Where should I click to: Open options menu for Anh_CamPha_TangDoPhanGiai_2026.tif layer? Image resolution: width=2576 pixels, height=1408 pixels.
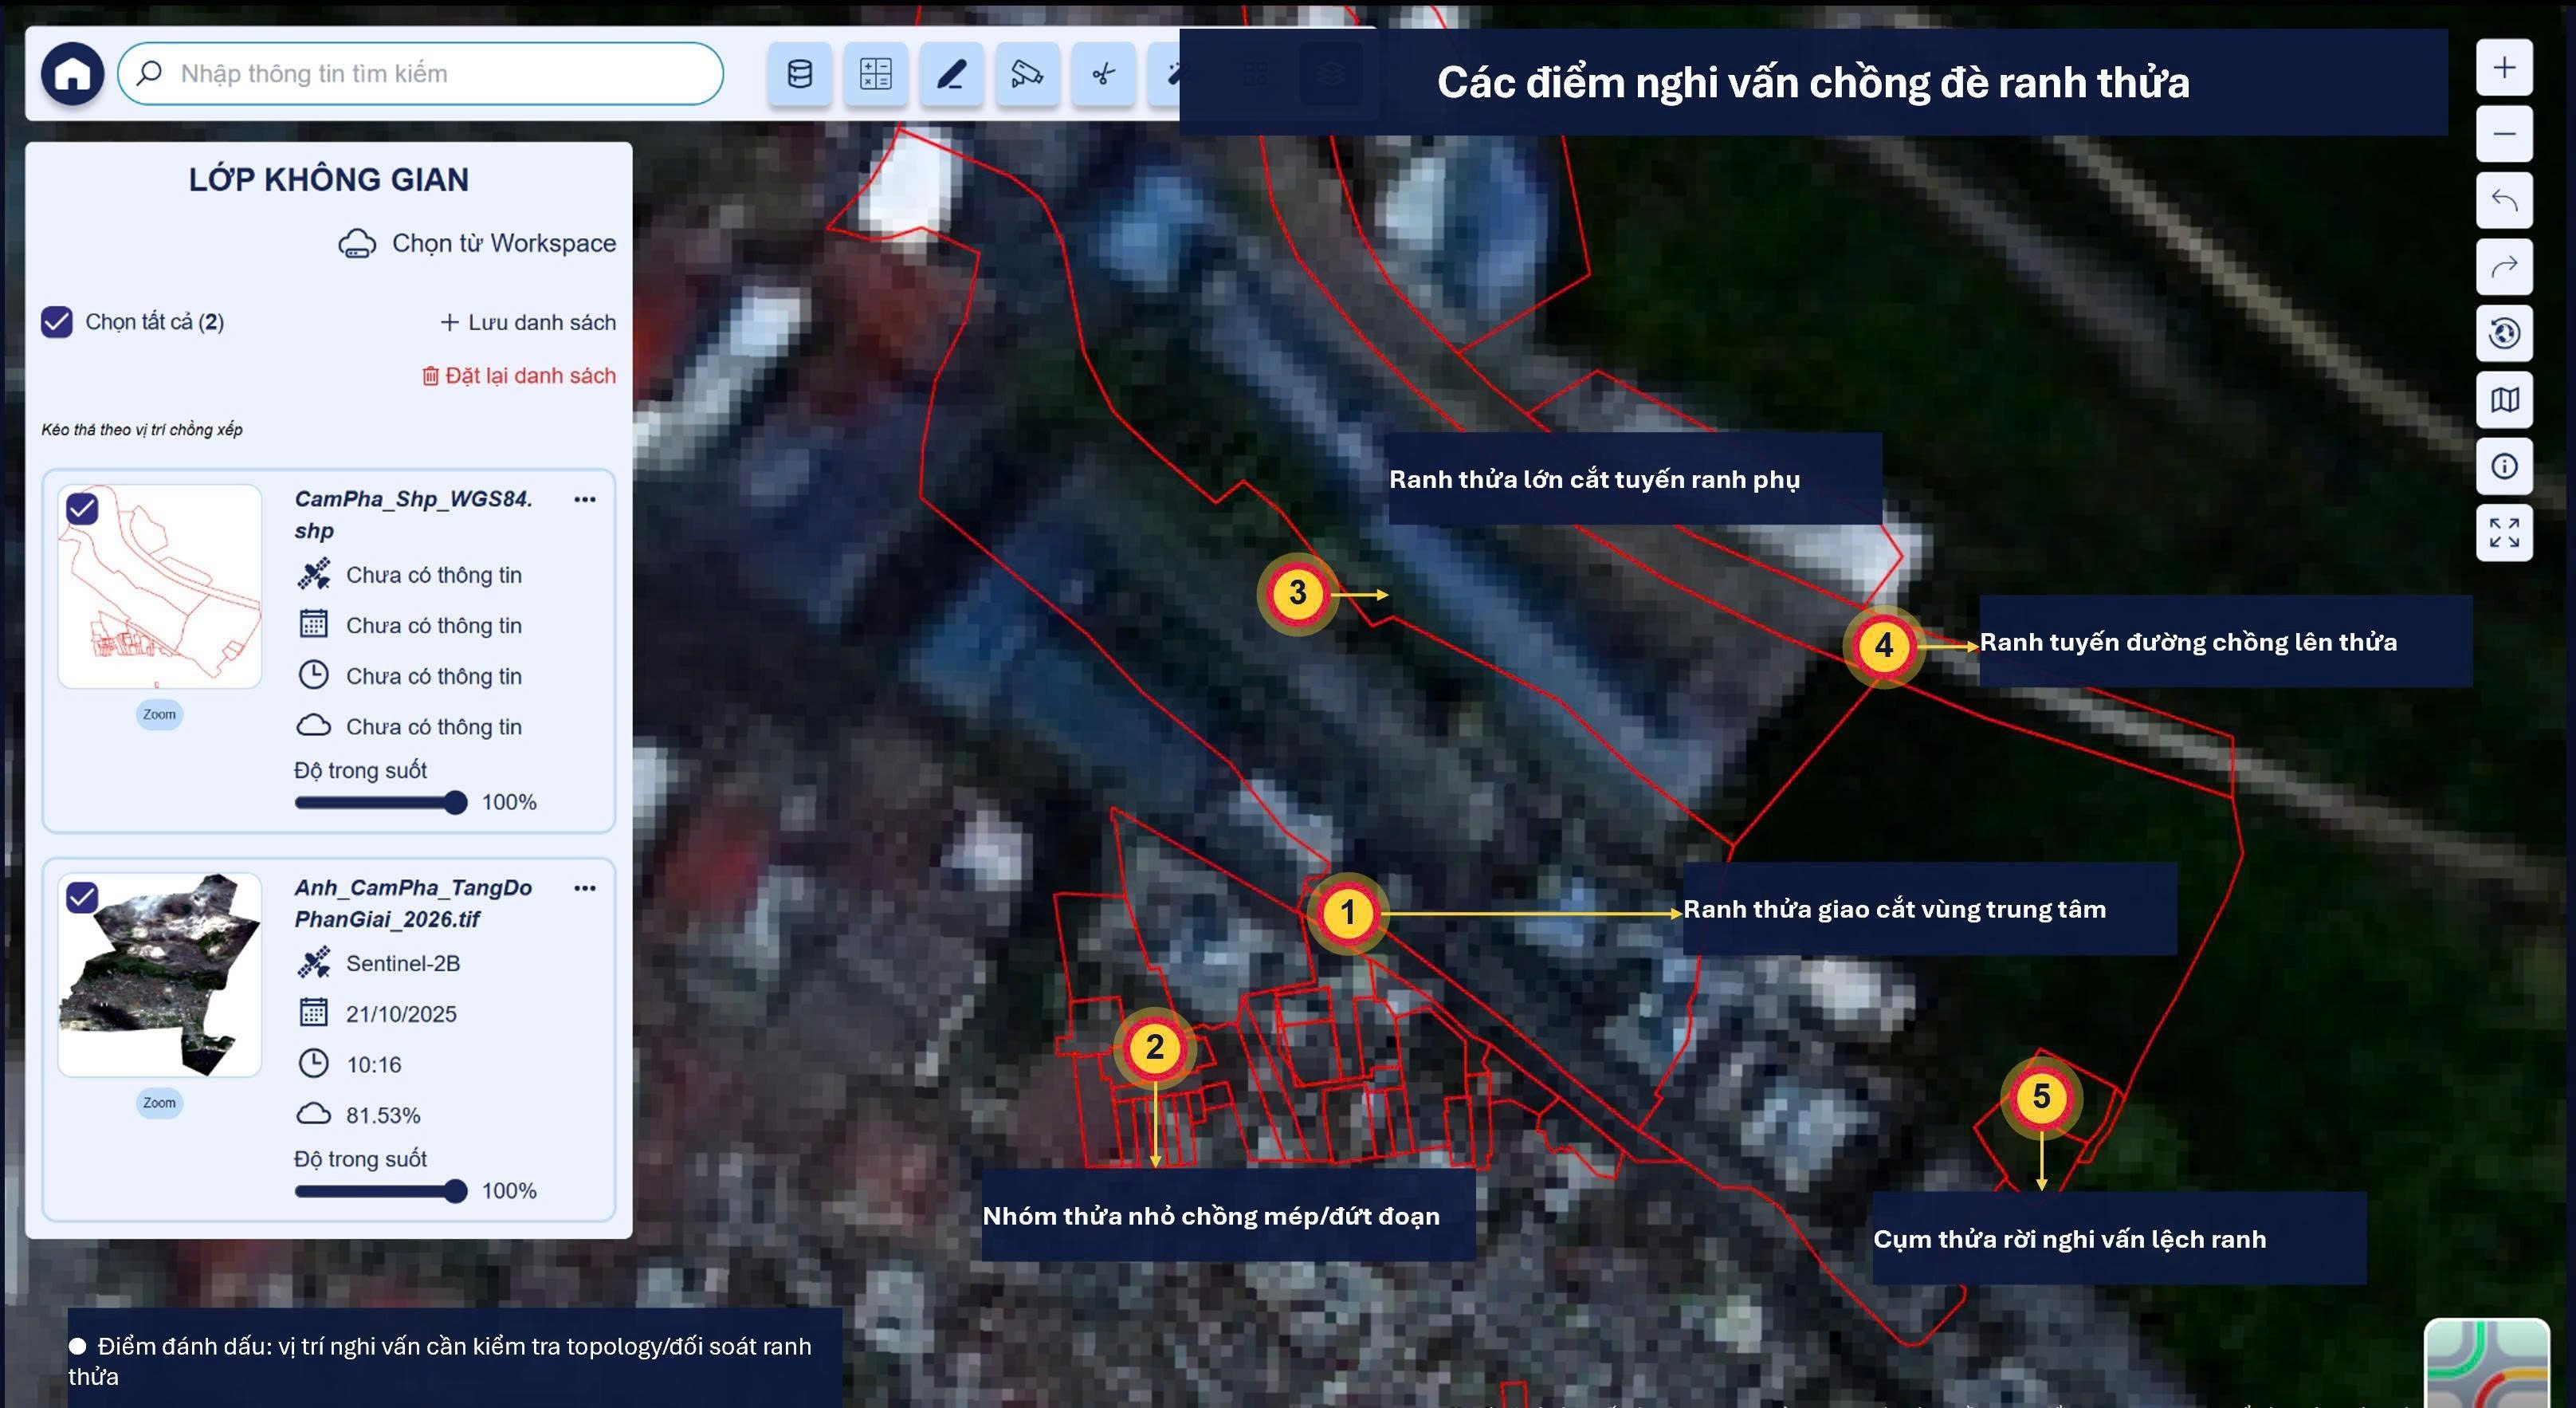click(585, 888)
